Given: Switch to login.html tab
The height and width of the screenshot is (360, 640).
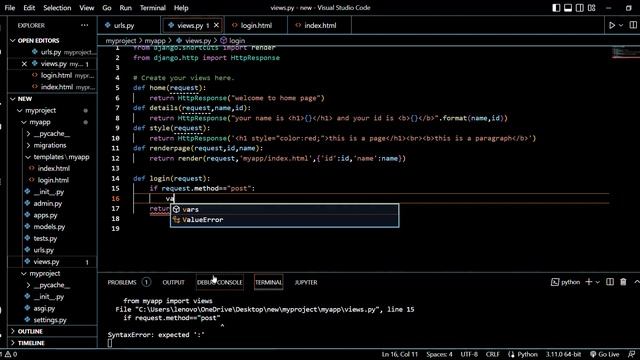Looking at the screenshot, I should coord(256,25).
